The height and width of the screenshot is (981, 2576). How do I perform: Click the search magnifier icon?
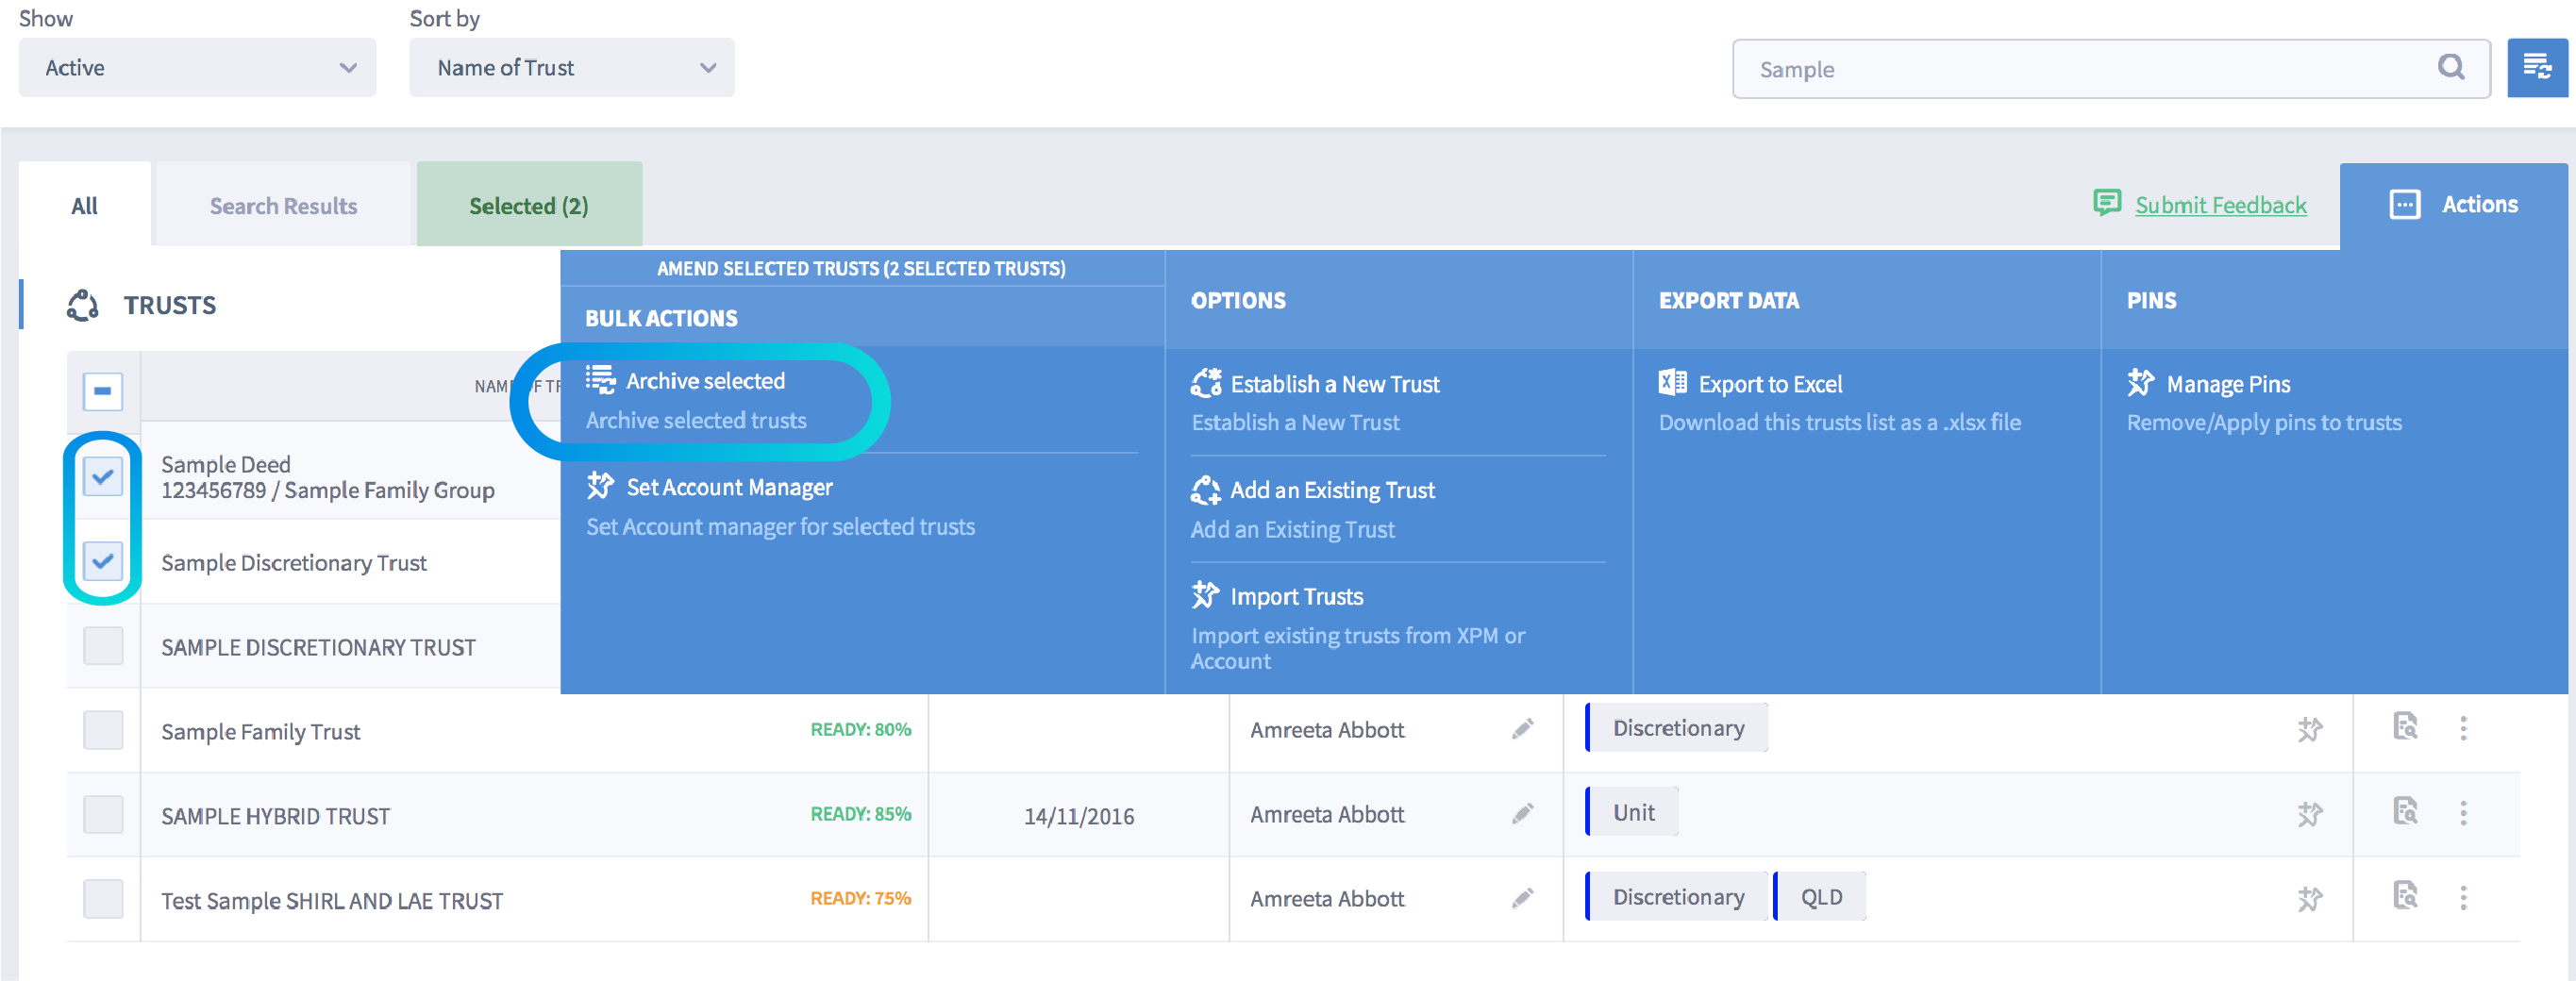(x=2450, y=68)
